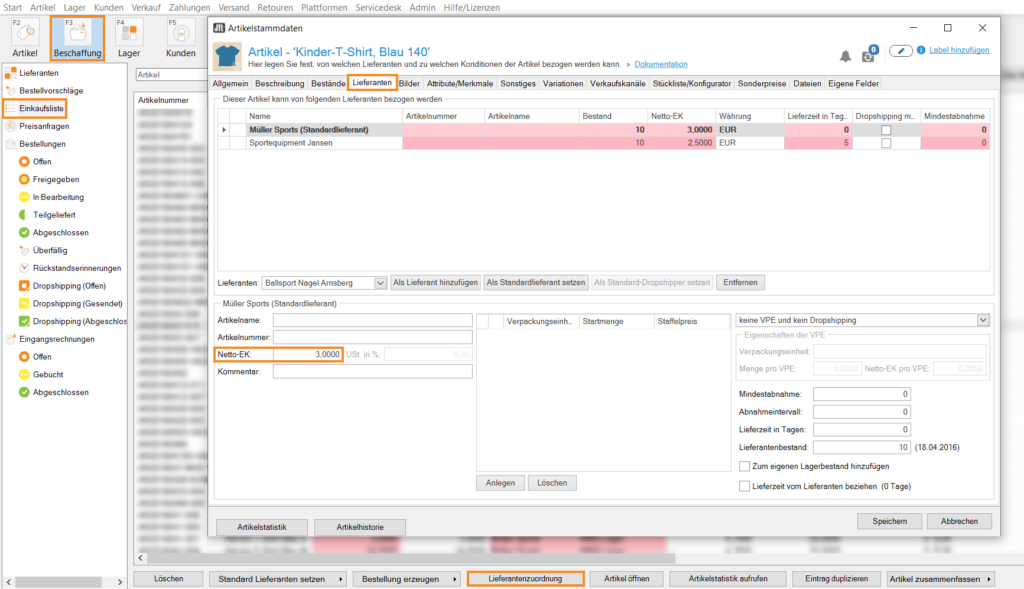The image size is (1024, 589).
Task: Click into the Netto-EK input field
Action: 307,354
